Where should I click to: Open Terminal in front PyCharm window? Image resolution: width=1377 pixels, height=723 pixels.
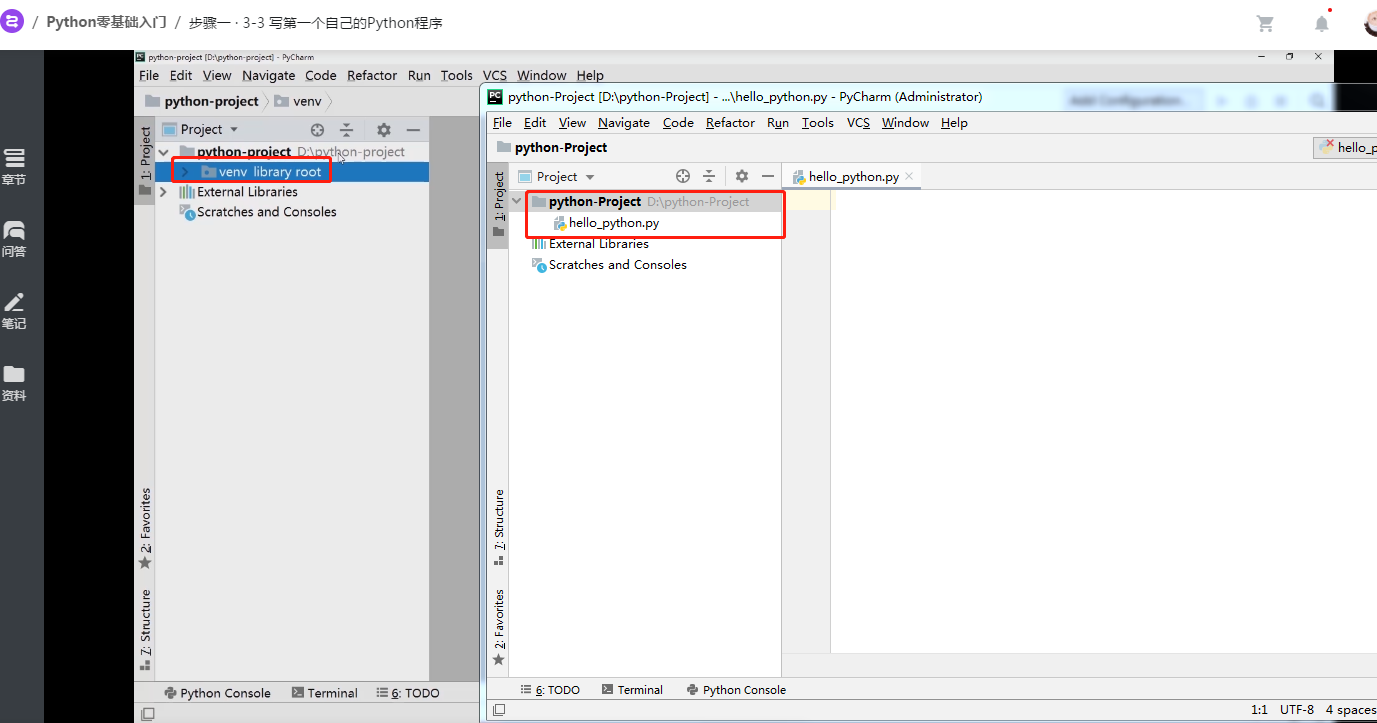pyautogui.click(x=632, y=690)
